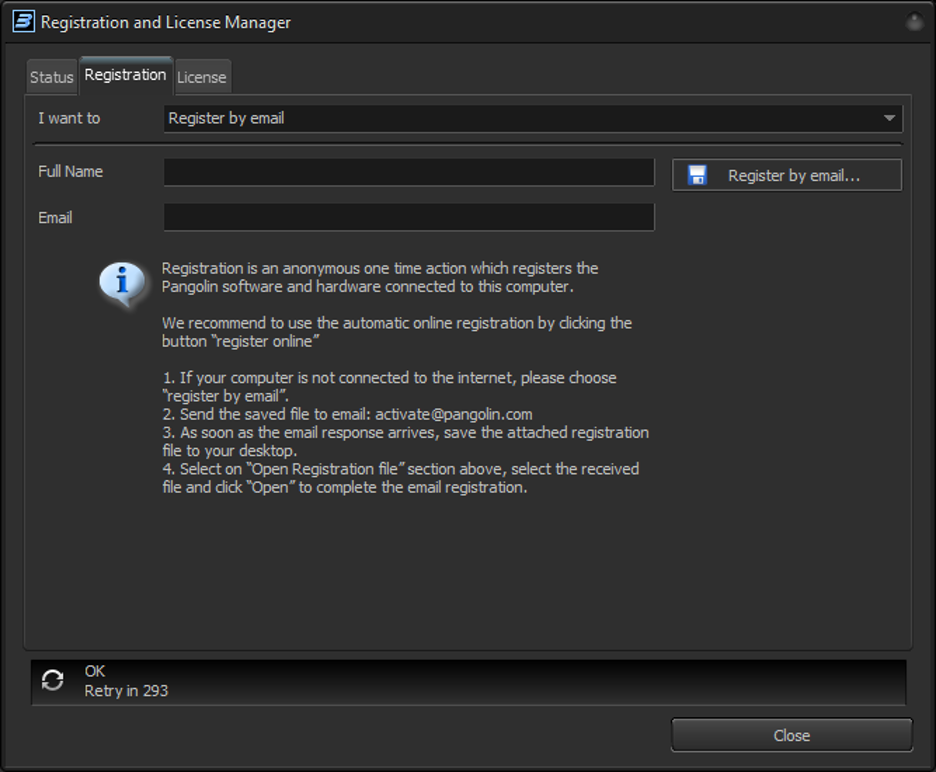Click the 'Retry in 293' status text
Viewport: 936px width, 772px height.
[126, 691]
